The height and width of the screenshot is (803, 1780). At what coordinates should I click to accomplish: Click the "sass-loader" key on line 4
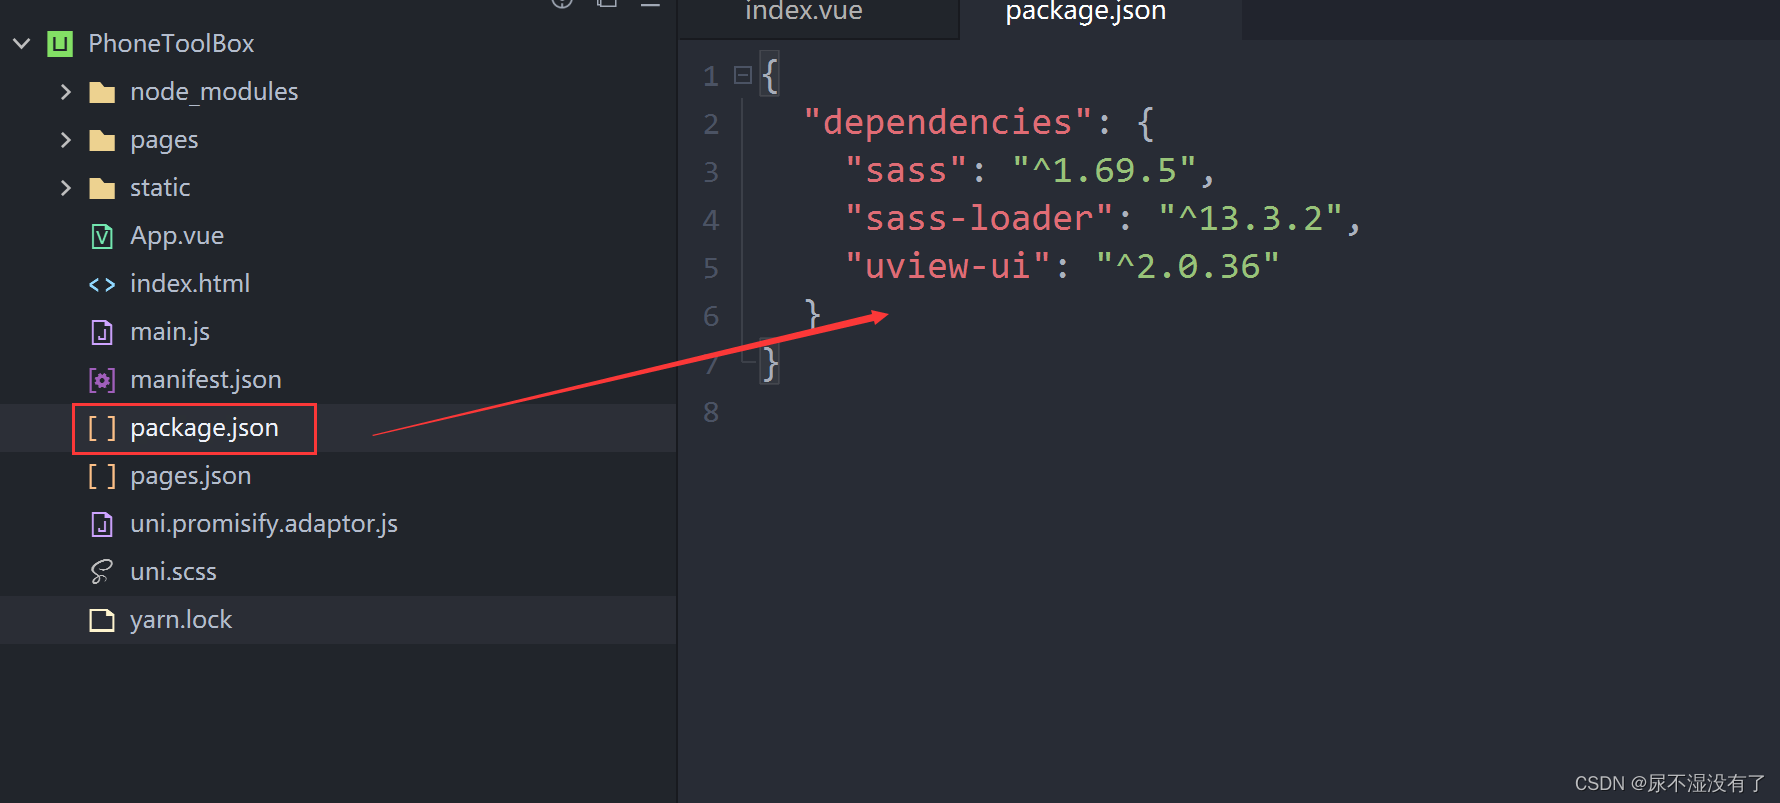(x=979, y=218)
